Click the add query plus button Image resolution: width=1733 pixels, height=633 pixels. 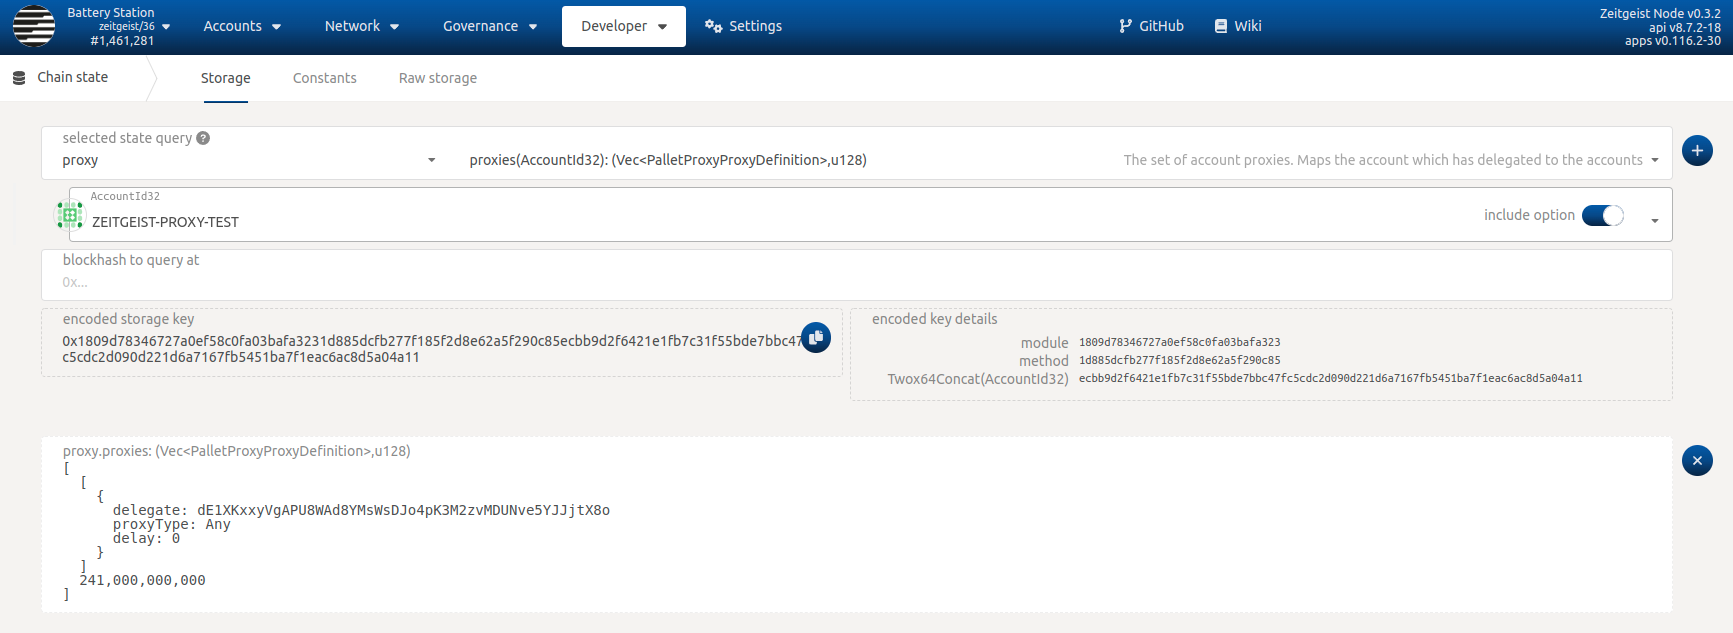click(x=1696, y=151)
